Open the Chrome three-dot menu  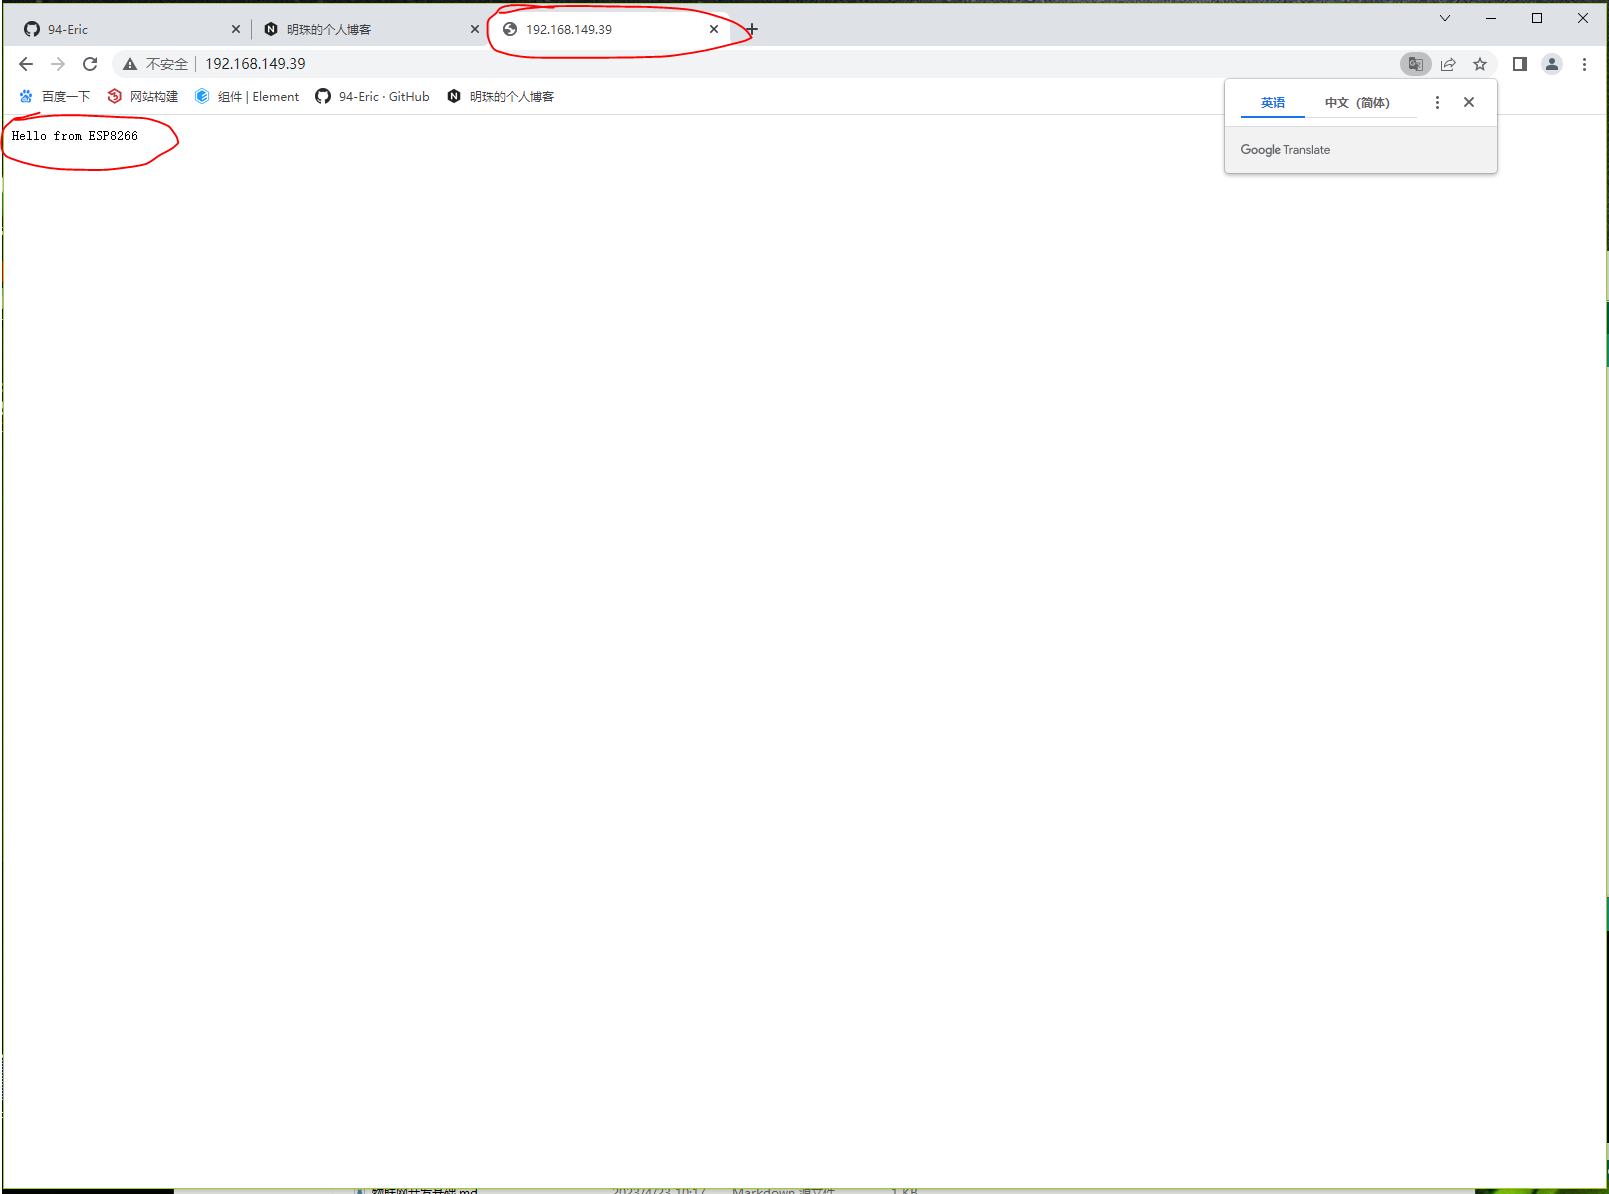point(1584,64)
